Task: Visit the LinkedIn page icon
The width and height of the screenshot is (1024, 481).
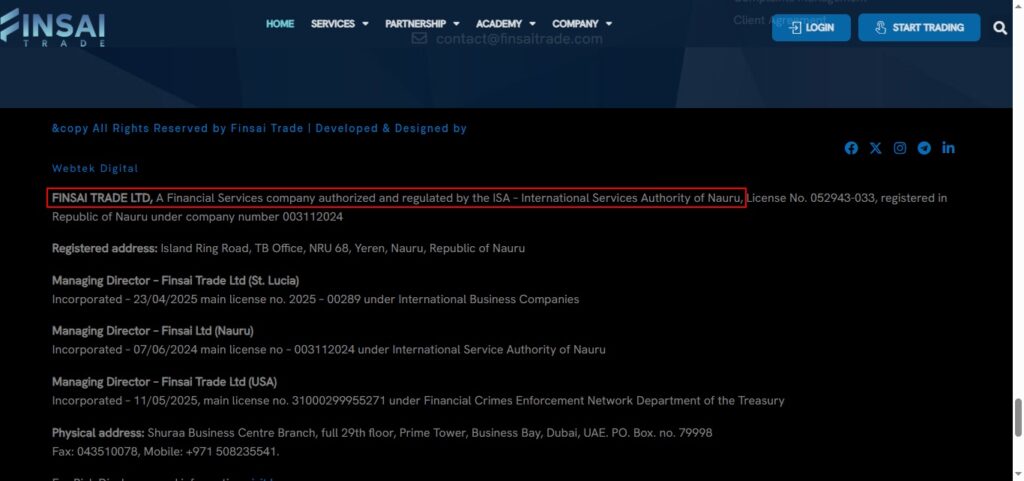Action: click(x=948, y=148)
